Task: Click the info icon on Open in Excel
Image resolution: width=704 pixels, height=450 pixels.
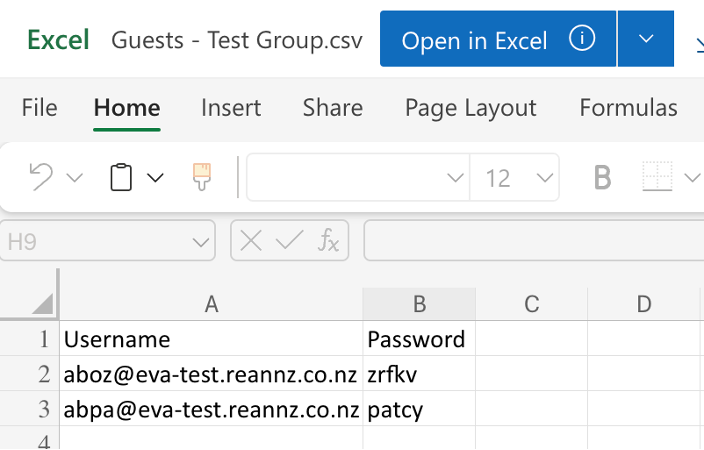Action: coord(582,39)
